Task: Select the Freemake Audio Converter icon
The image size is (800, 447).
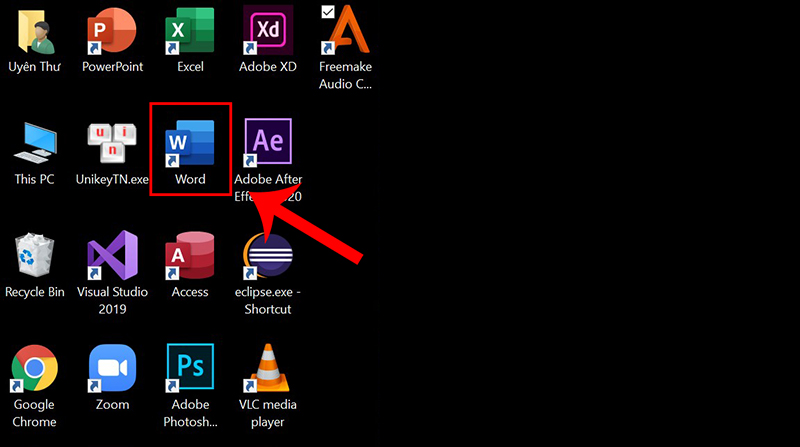Action: [346, 30]
